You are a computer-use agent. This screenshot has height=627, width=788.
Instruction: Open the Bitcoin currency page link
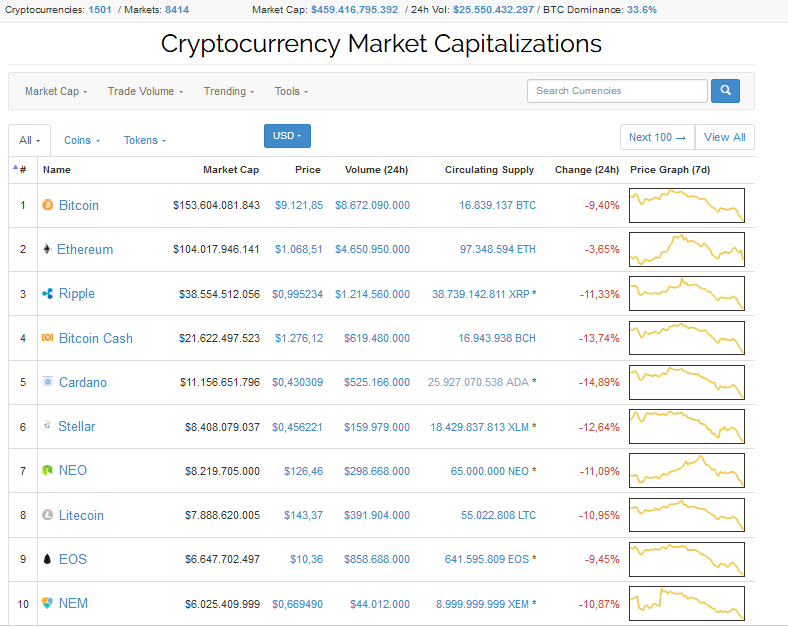[x=79, y=205]
